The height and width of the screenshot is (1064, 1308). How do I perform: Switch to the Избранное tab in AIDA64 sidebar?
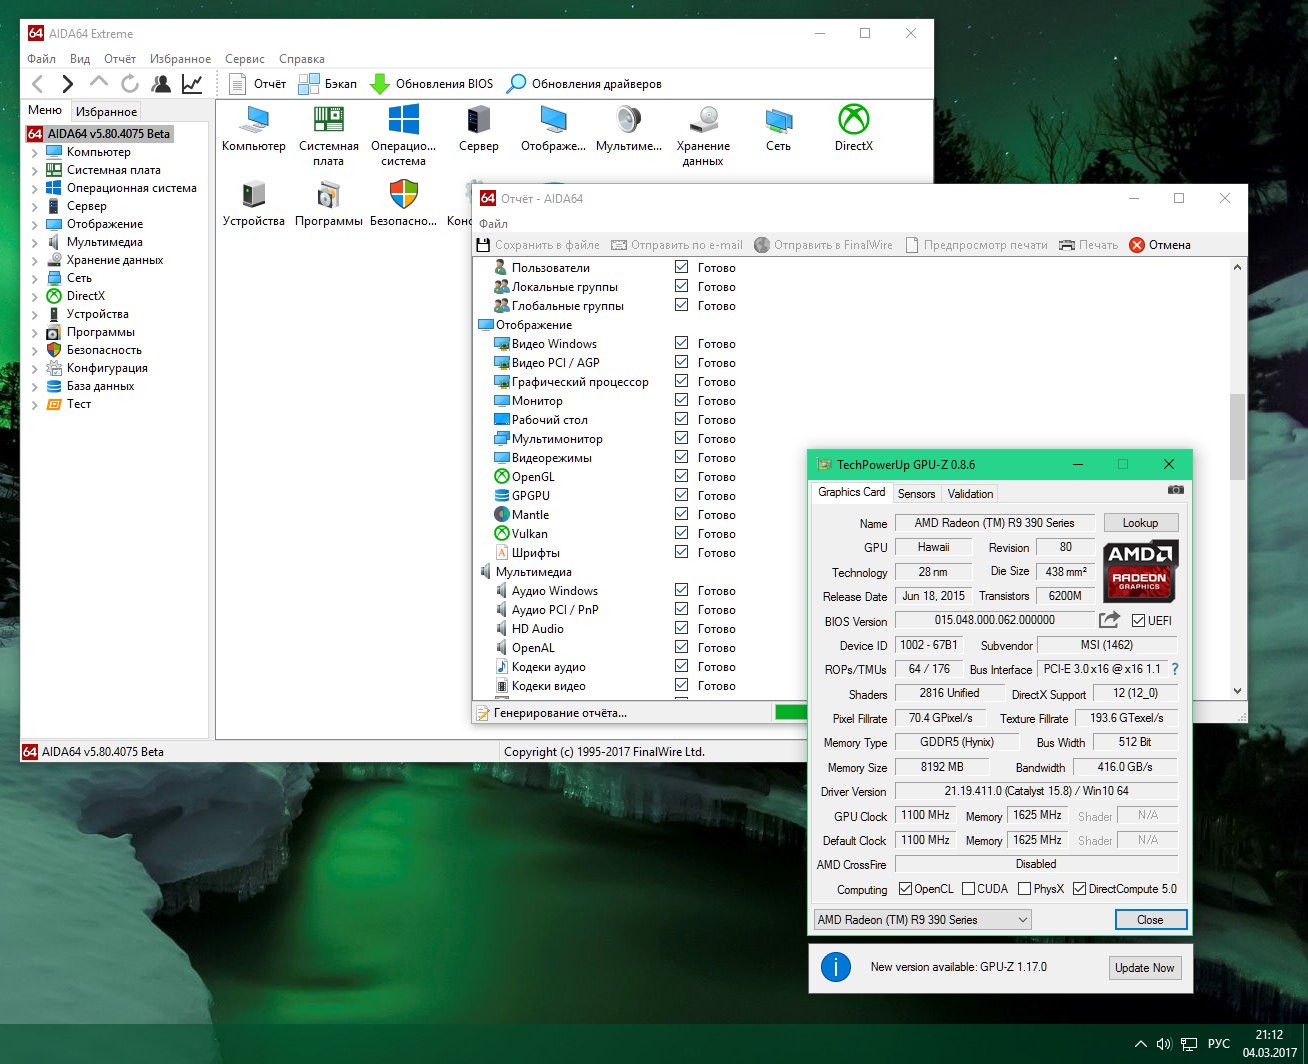(x=106, y=111)
